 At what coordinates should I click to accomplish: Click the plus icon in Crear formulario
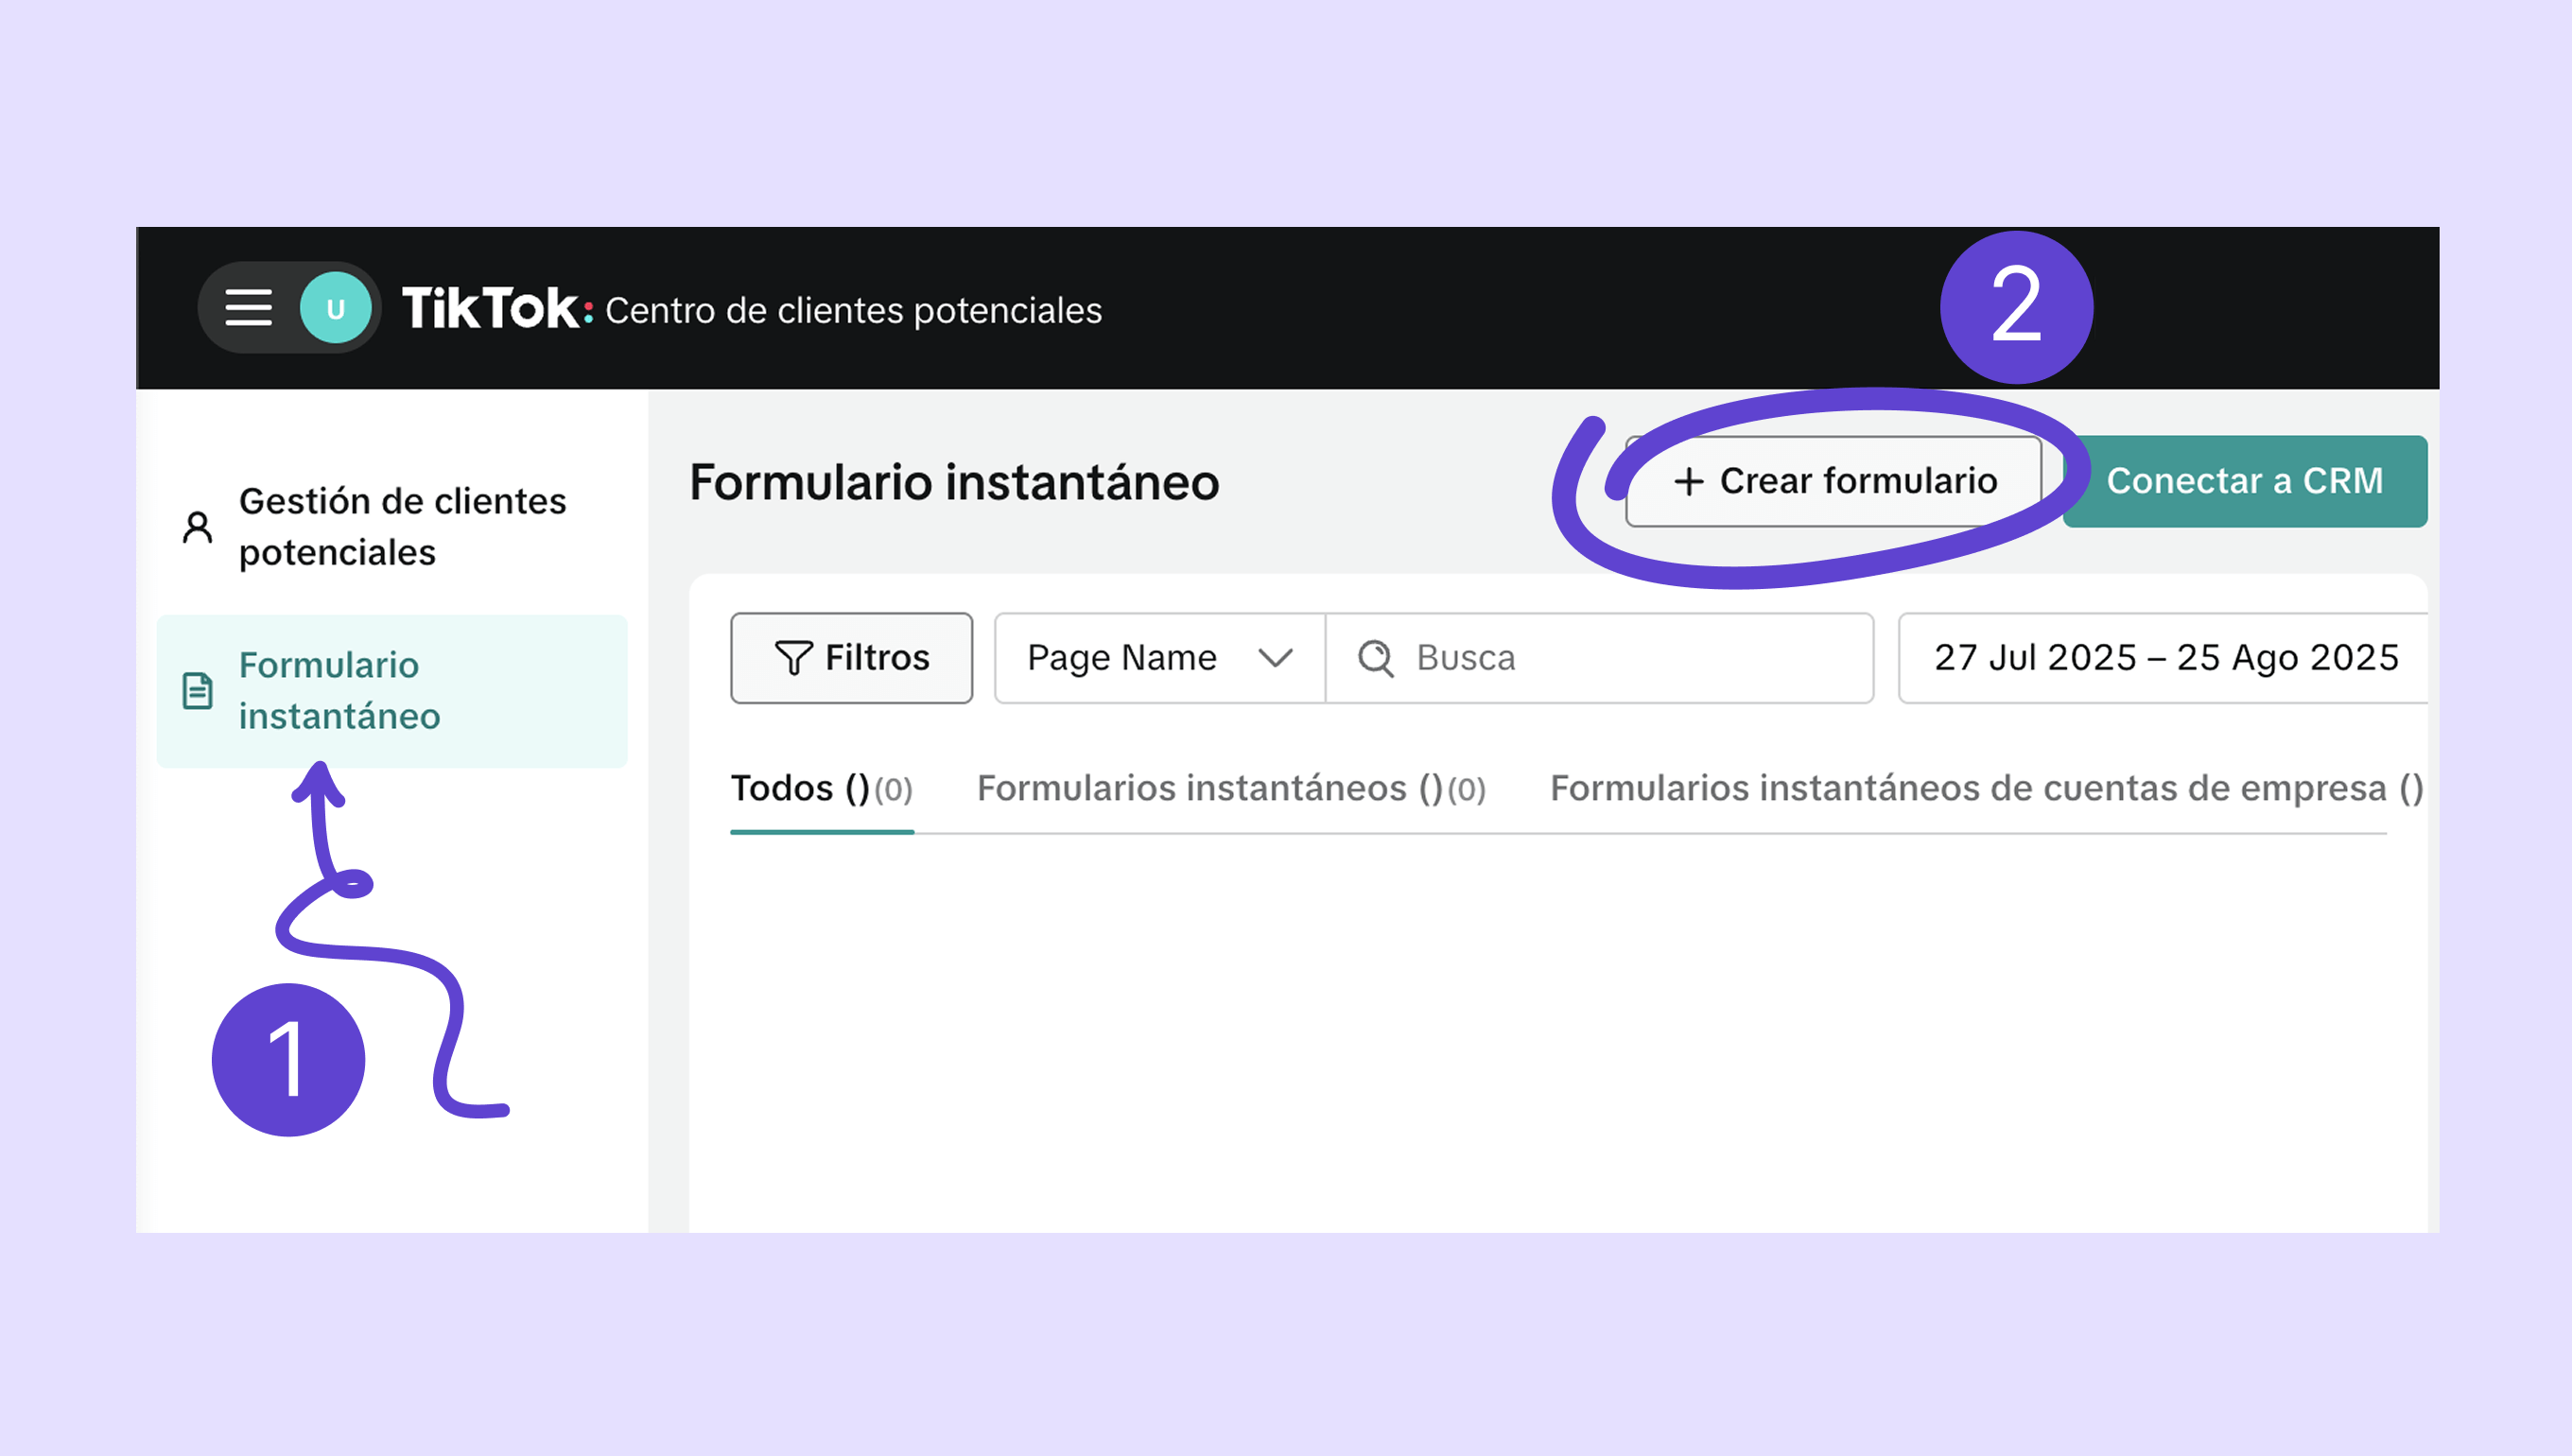[x=1689, y=482]
